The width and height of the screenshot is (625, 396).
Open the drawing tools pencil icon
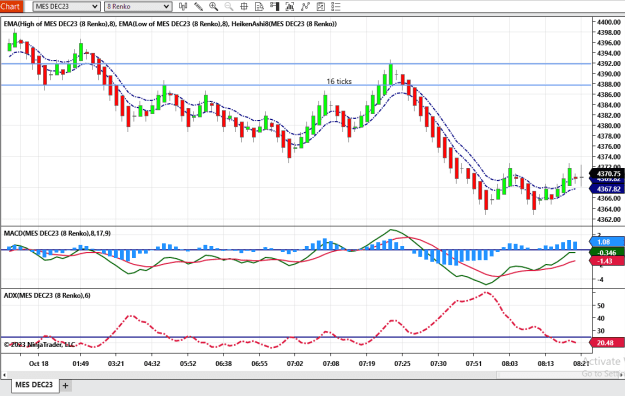click(x=198, y=6)
